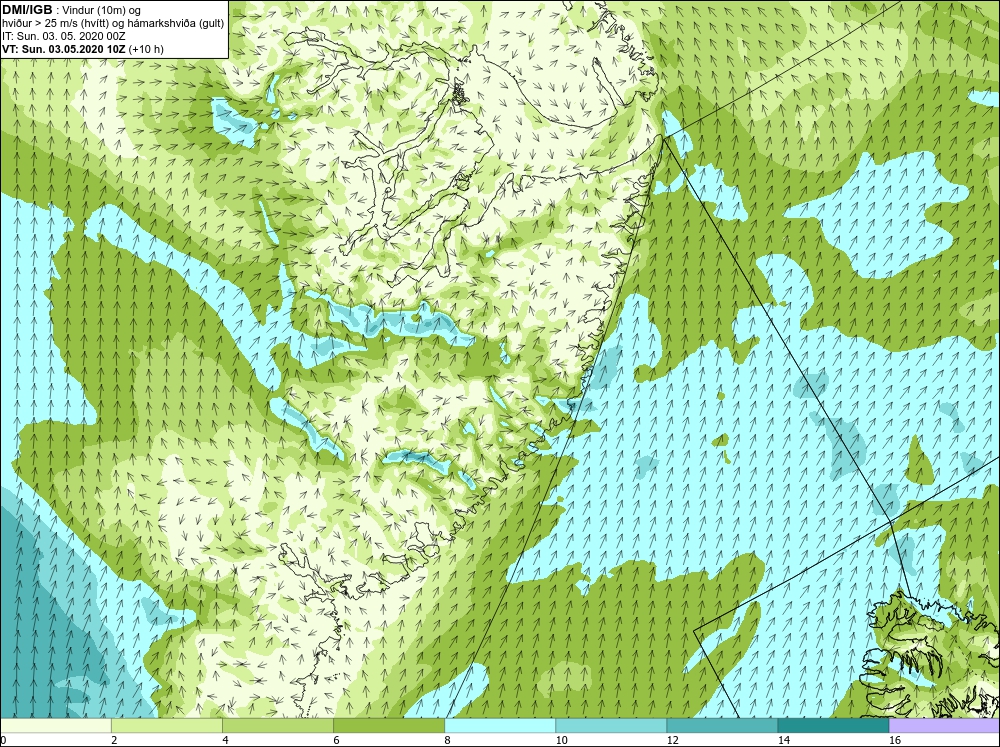Click the 4–6 m/s medium green legend swatch
1000x747 pixels.
pos(277,725)
